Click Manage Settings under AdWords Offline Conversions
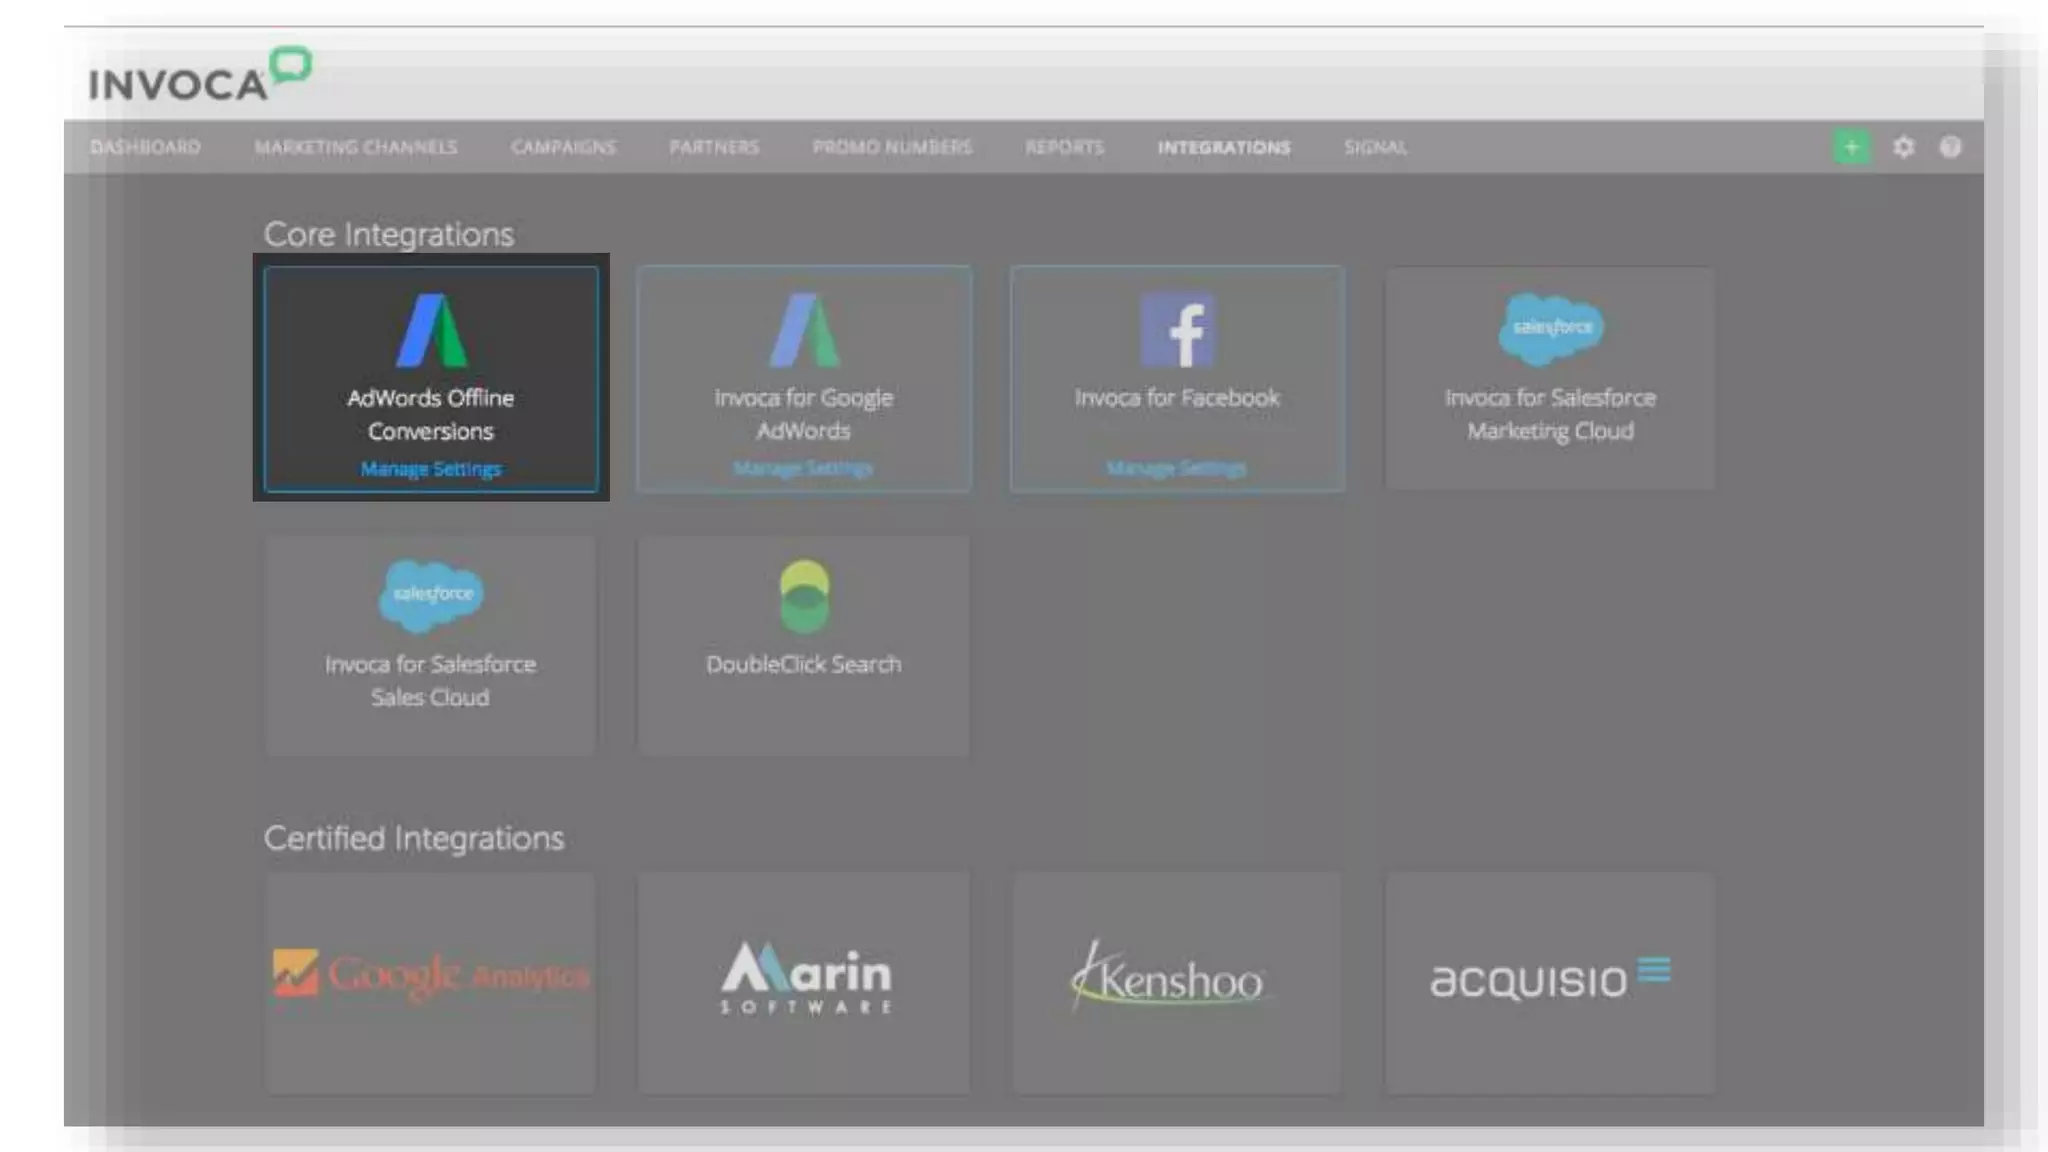The image size is (2048, 1152). [431, 468]
